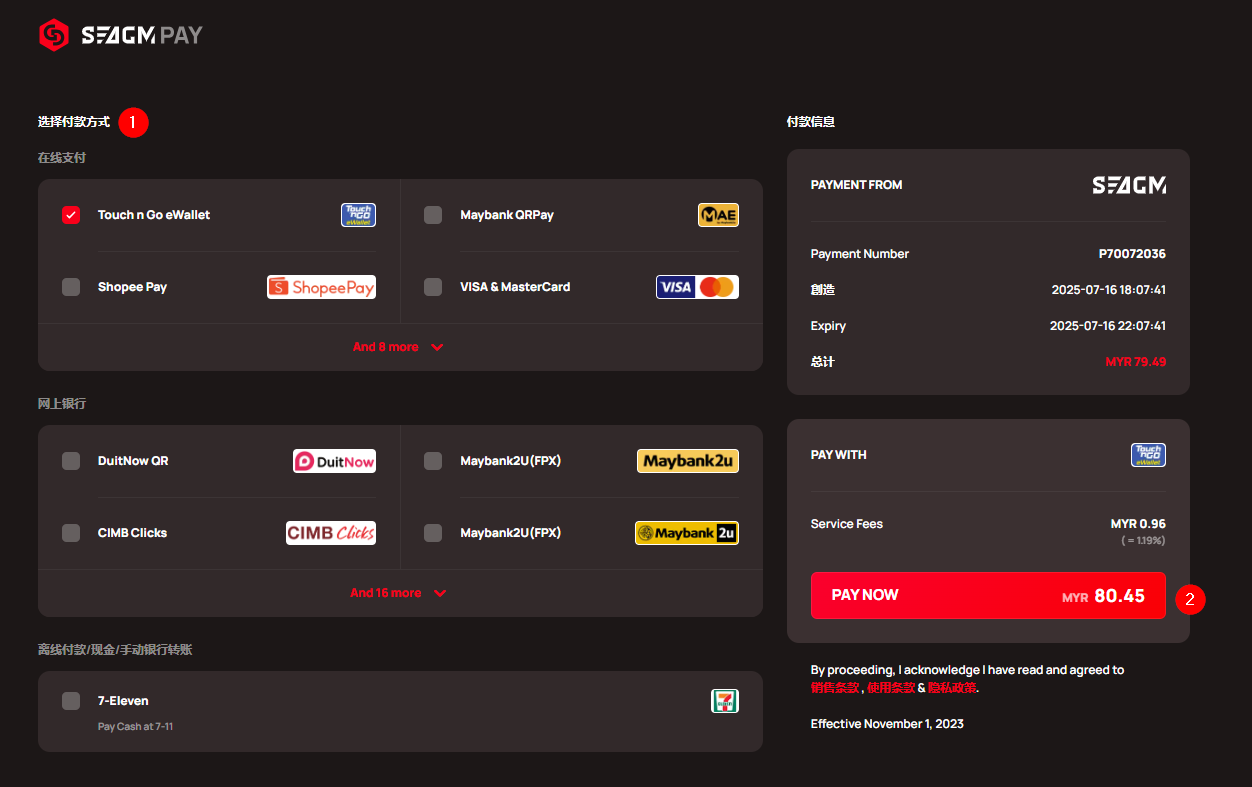Click the 7-Eleven logo

click(724, 701)
